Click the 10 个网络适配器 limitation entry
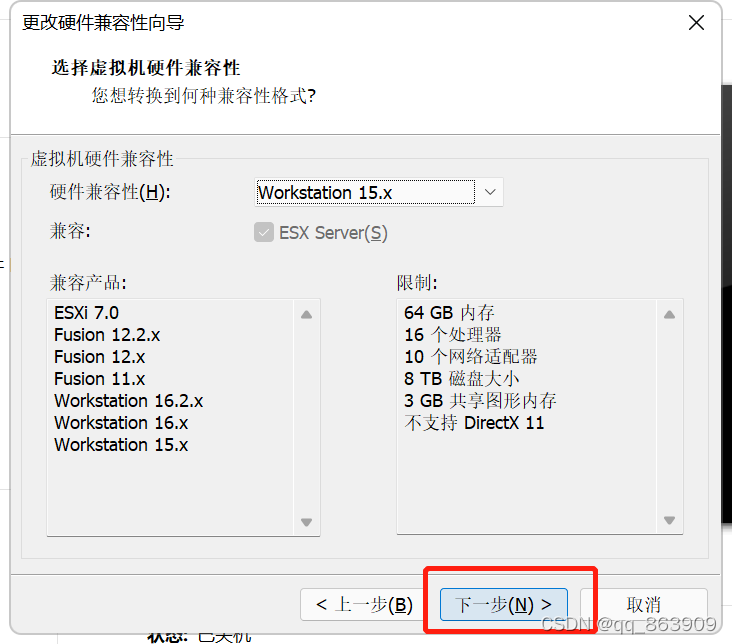 point(471,356)
